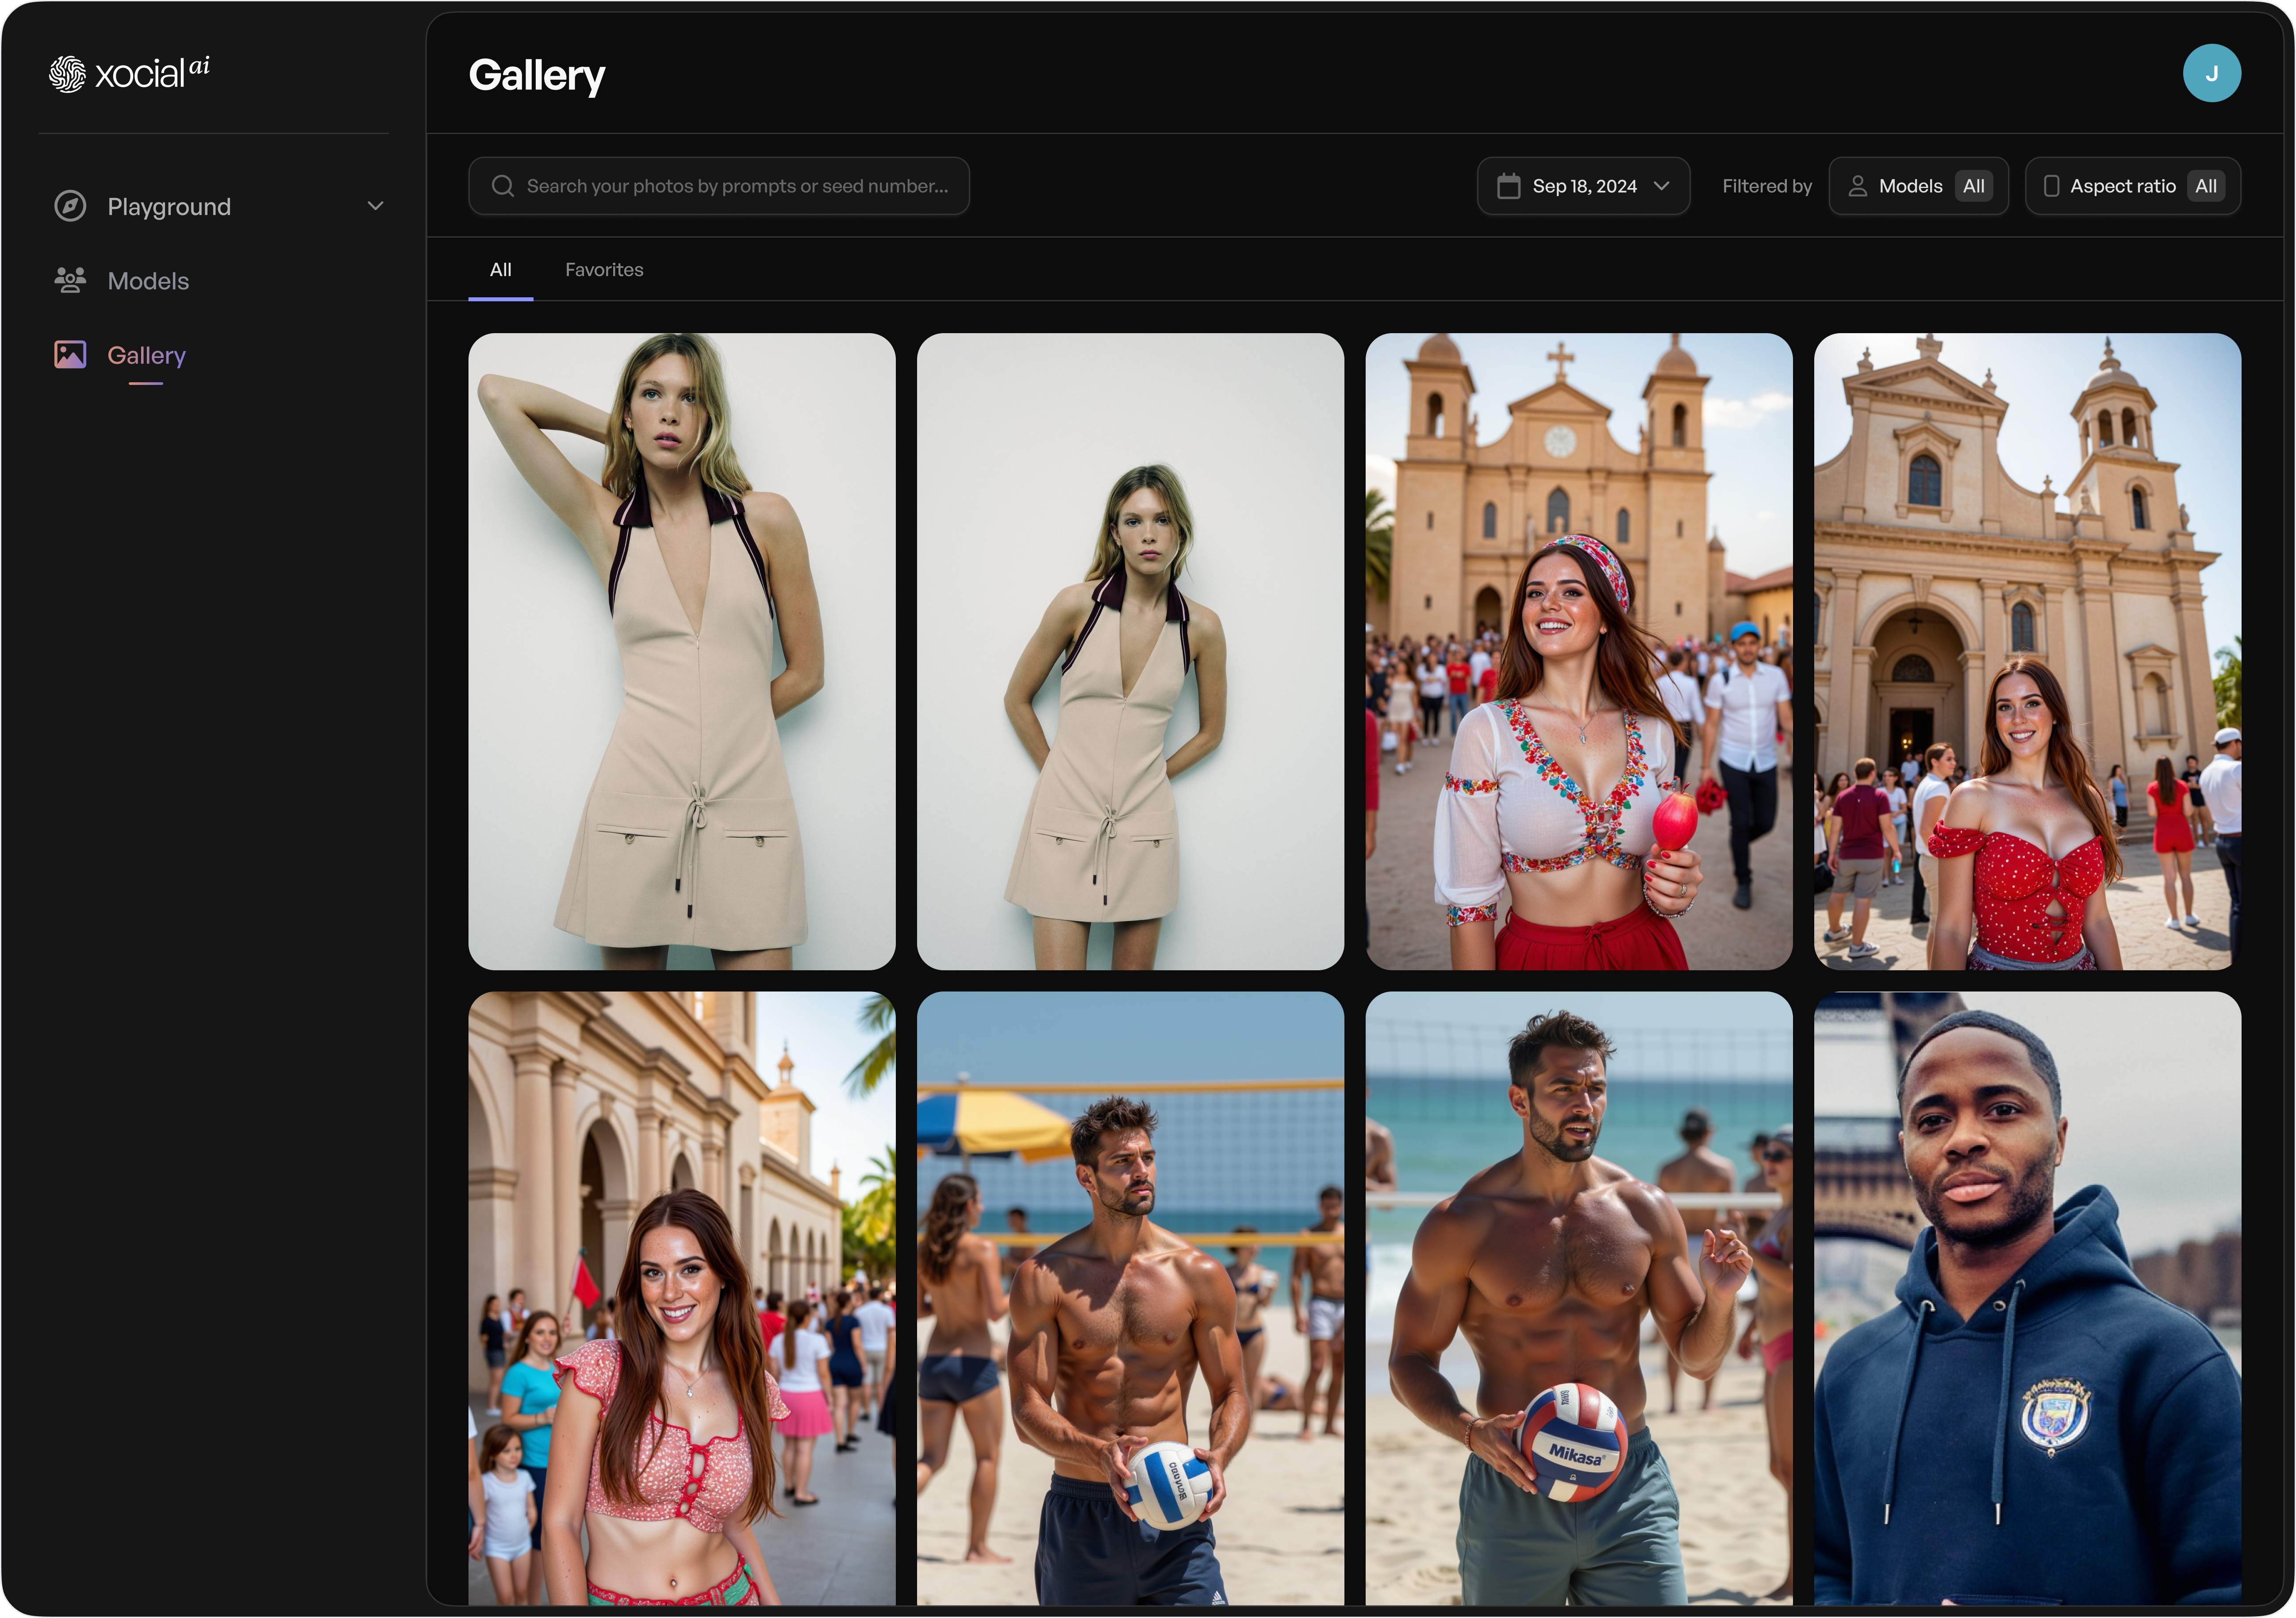The height and width of the screenshot is (1618, 2296).
Task: Expand the Playground menu chevron
Action: click(x=375, y=206)
